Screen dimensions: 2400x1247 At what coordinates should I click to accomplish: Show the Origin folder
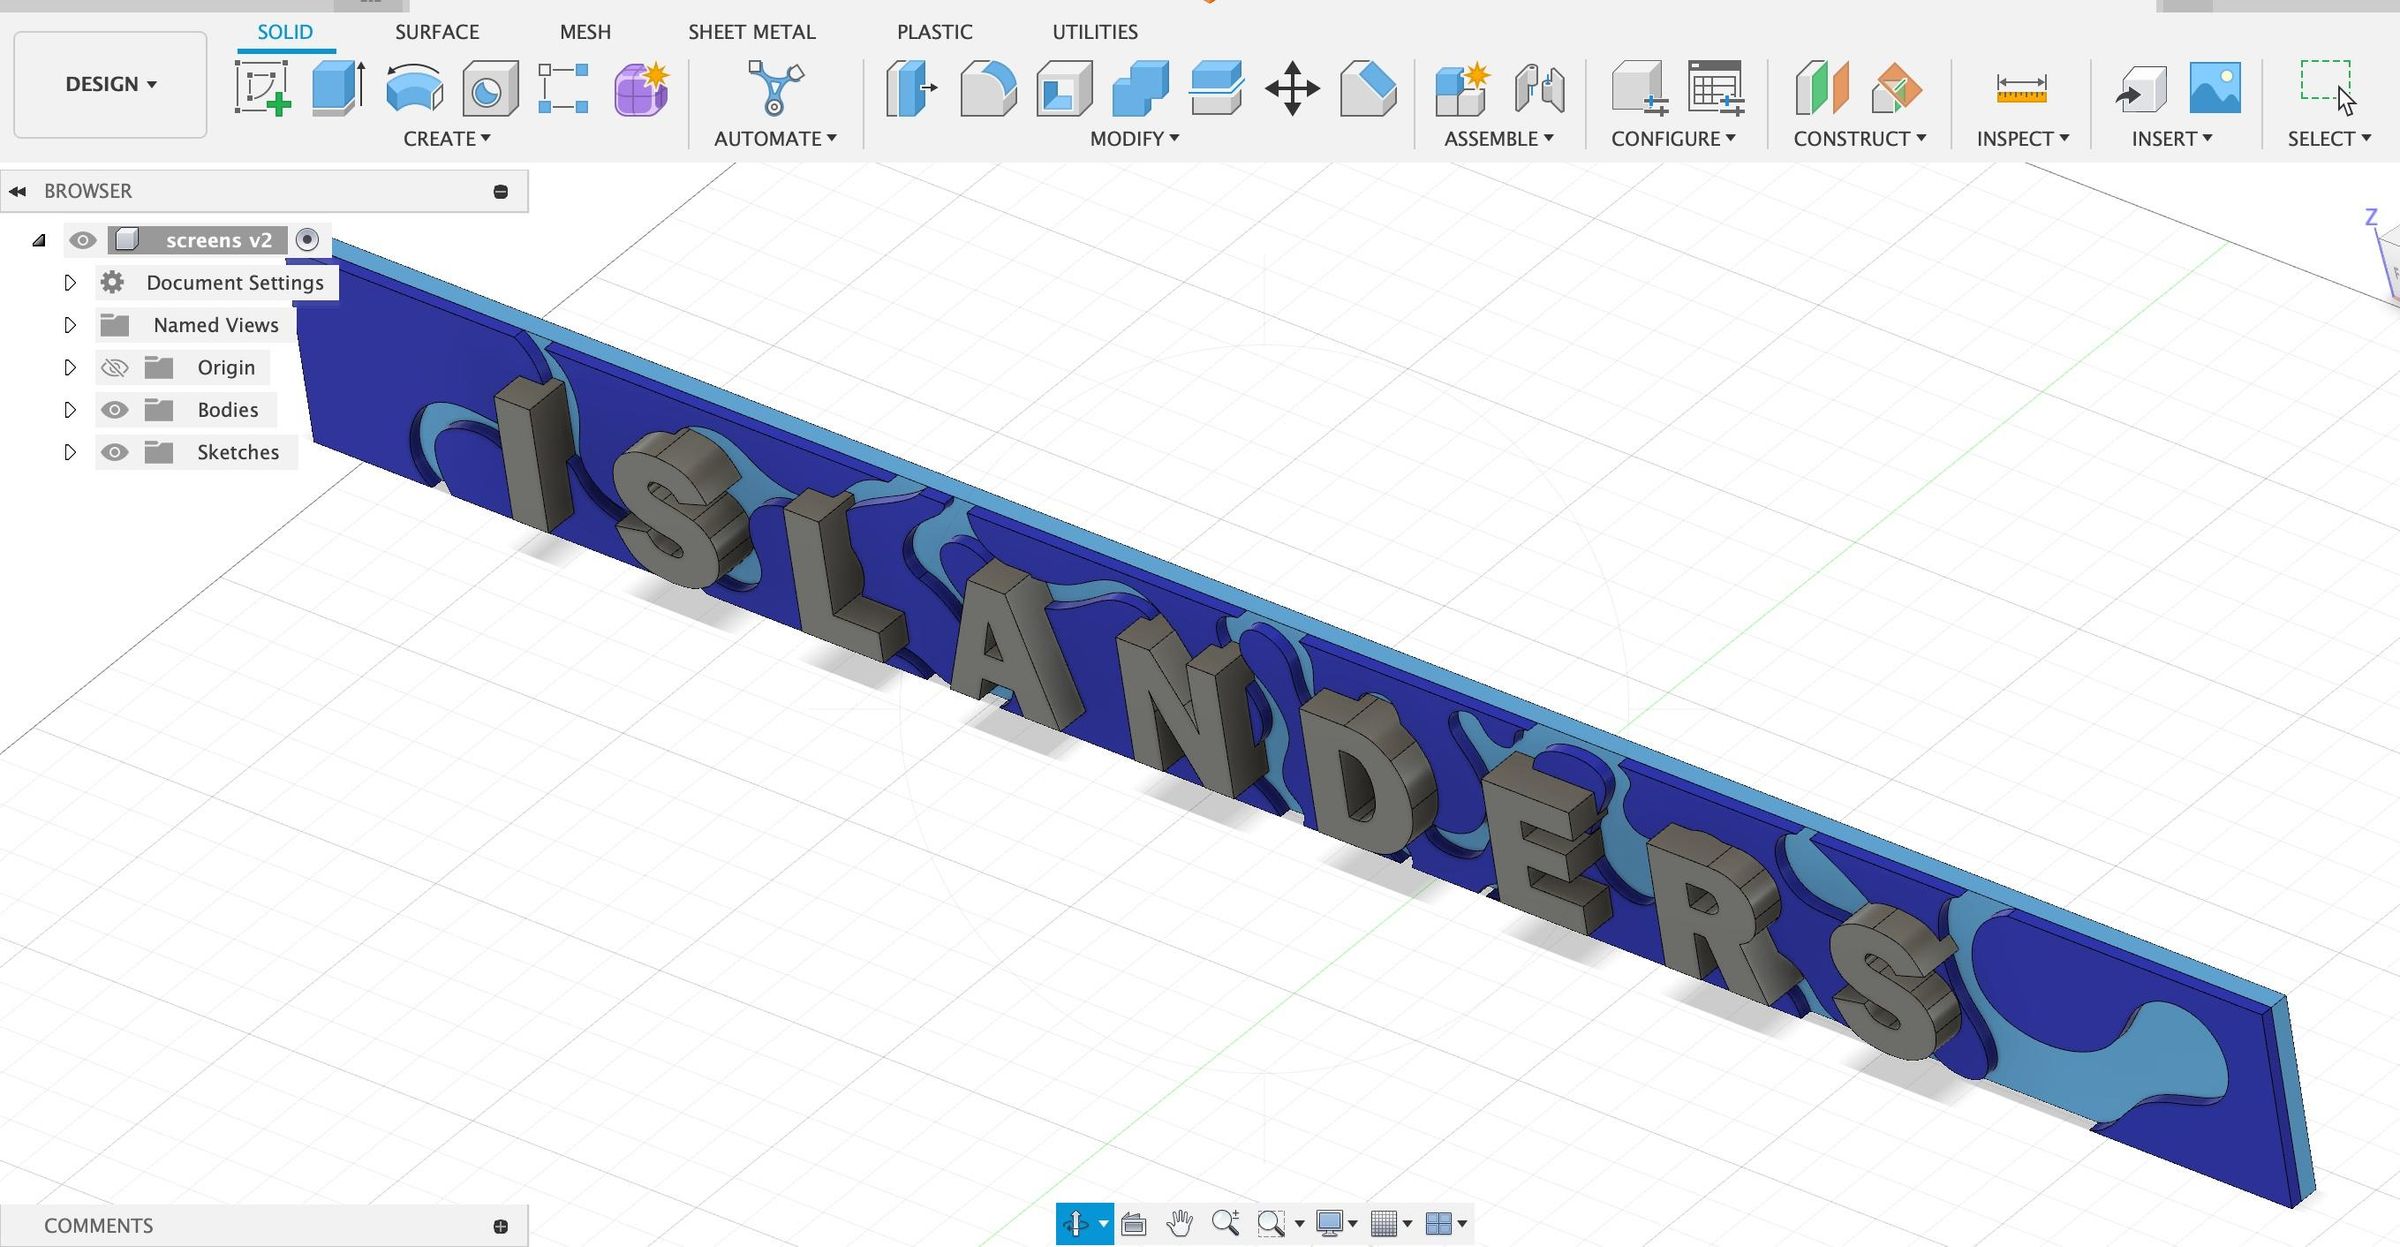(x=115, y=367)
